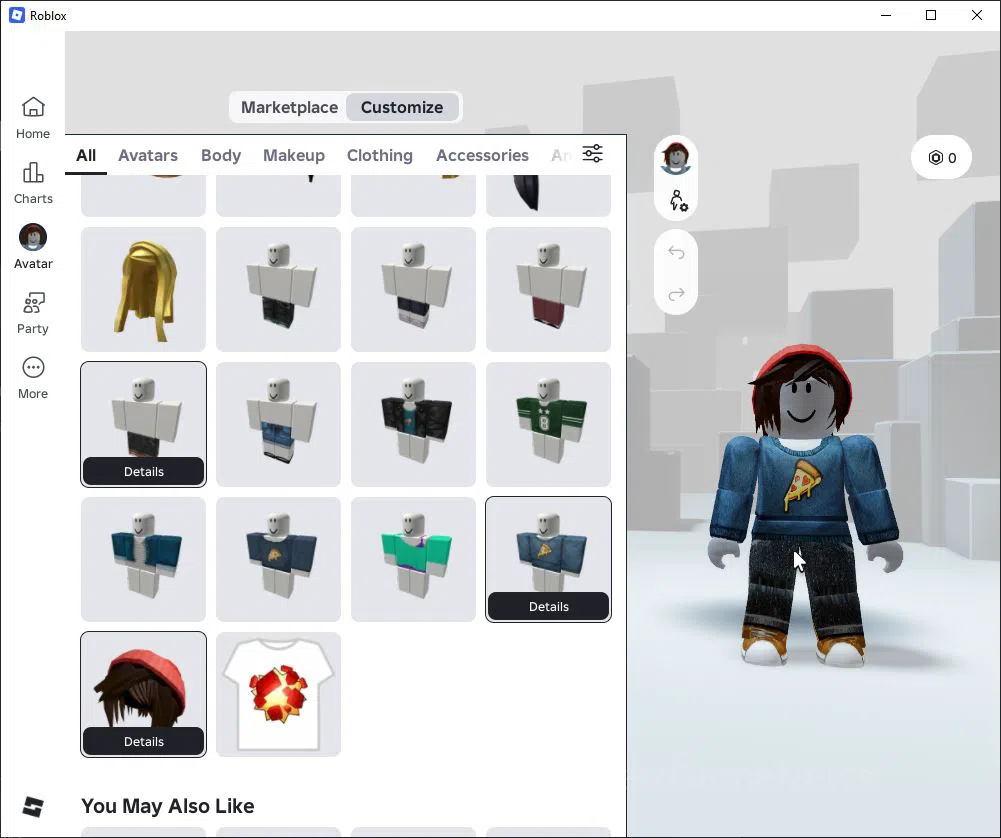Open the Home sidebar icon
Image resolution: width=1001 pixels, height=838 pixels.
pos(33,118)
